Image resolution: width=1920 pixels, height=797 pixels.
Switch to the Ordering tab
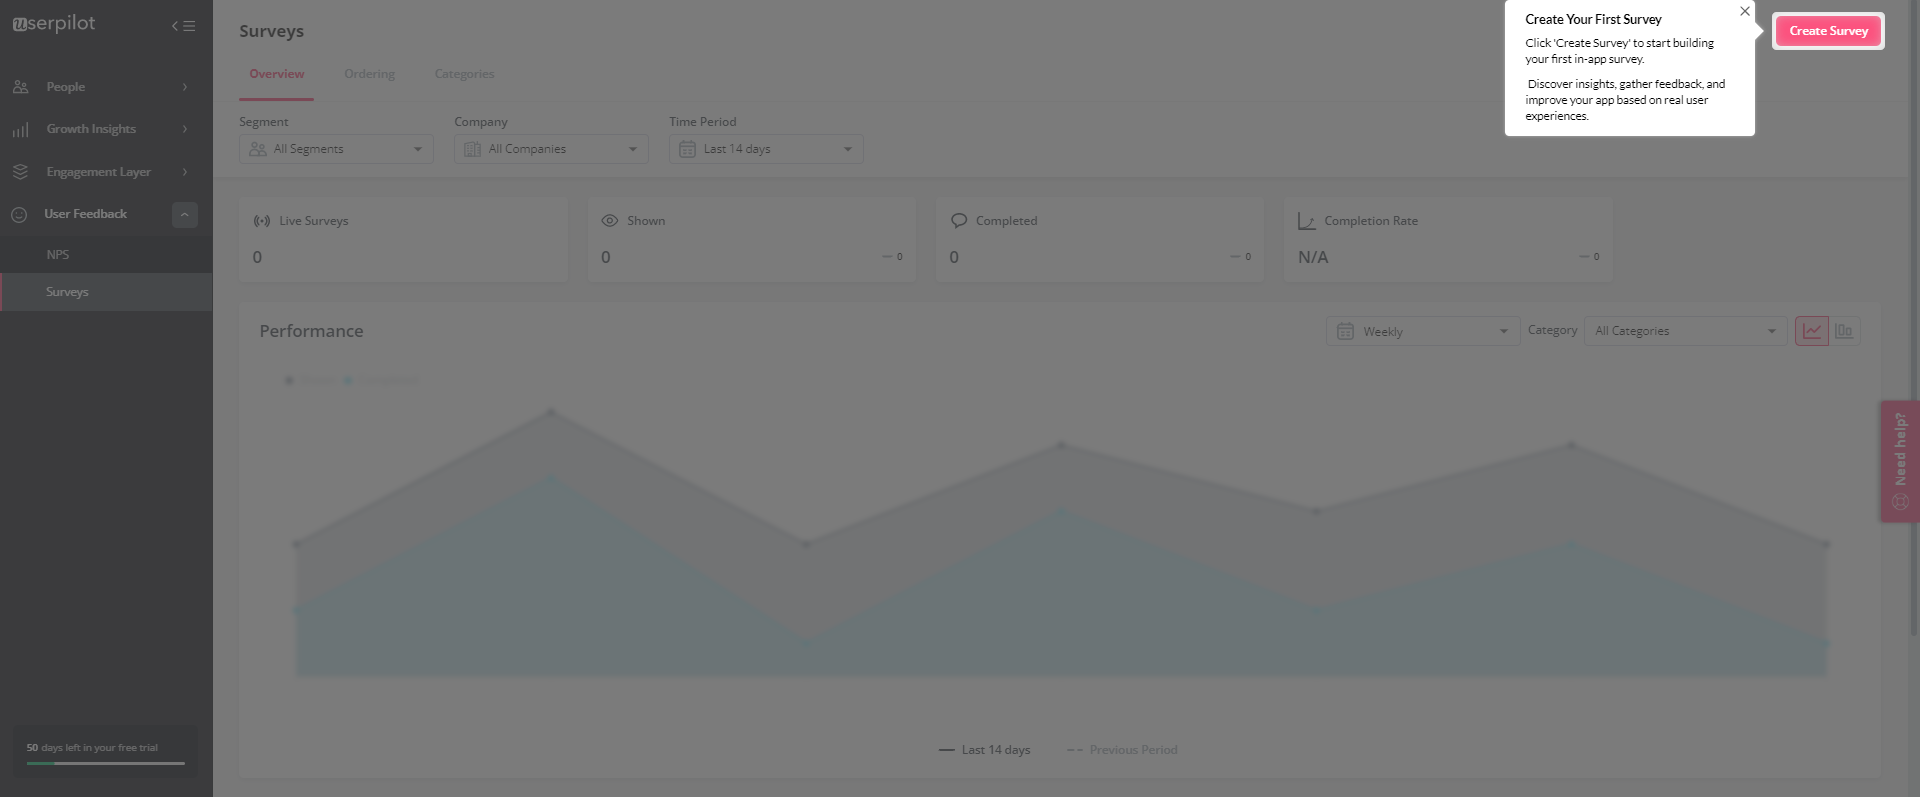[369, 74]
